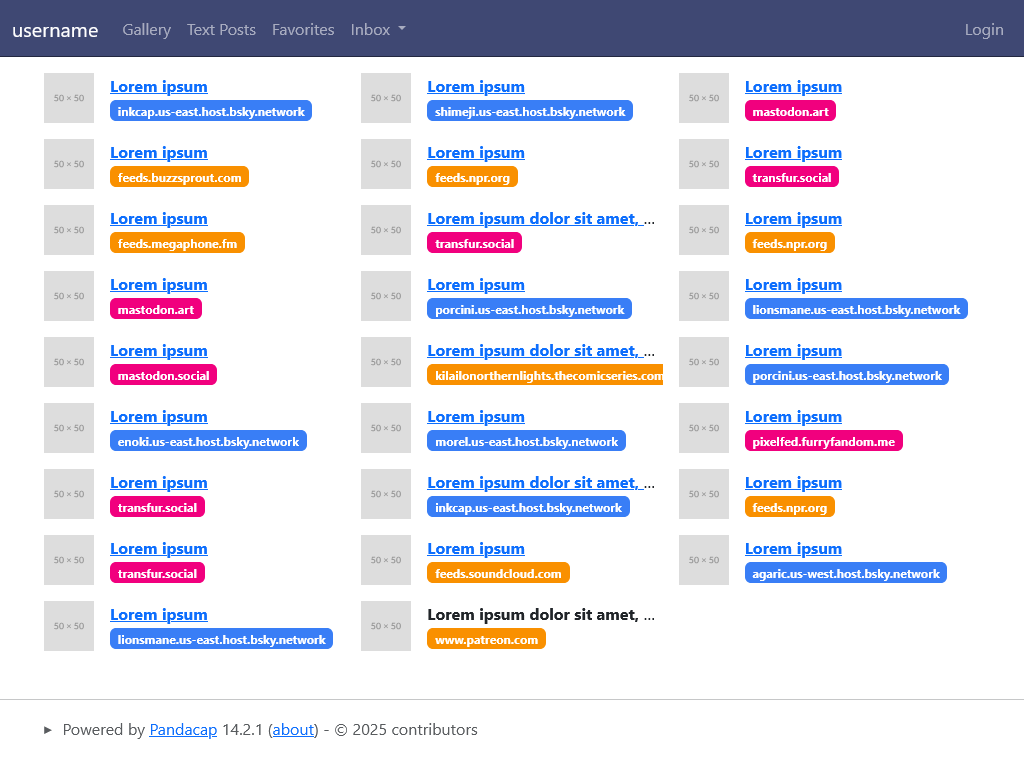The image size is (1024, 757).
Task: Select thumbnail next to the feeds.soundcloud.com post
Action: coord(386,560)
